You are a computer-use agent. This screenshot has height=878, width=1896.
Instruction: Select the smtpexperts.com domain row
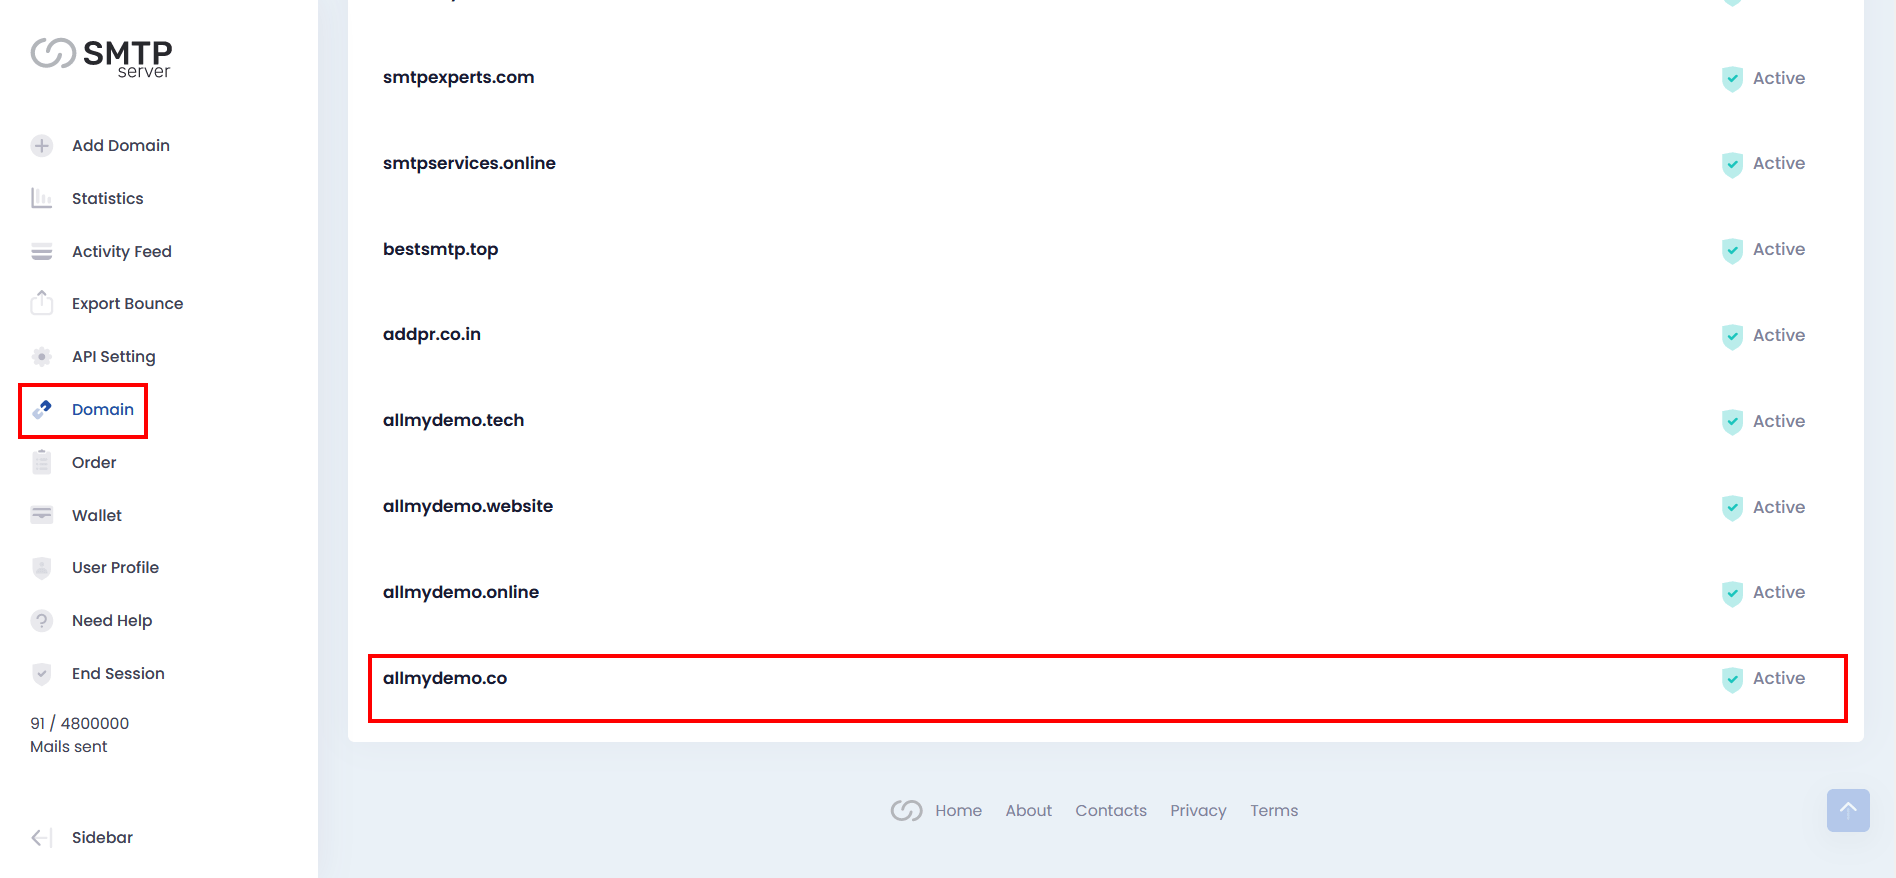(458, 78)
